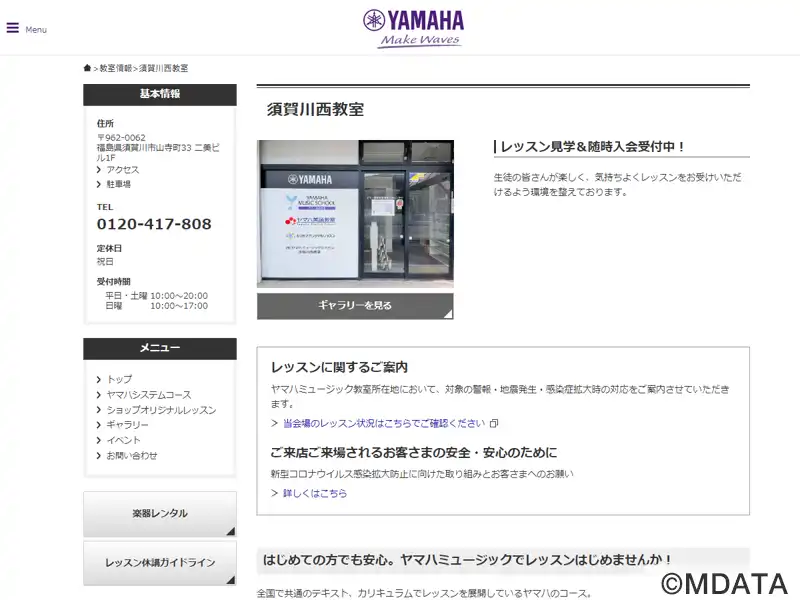Open the classroom storefront photo

click(355, 214)
